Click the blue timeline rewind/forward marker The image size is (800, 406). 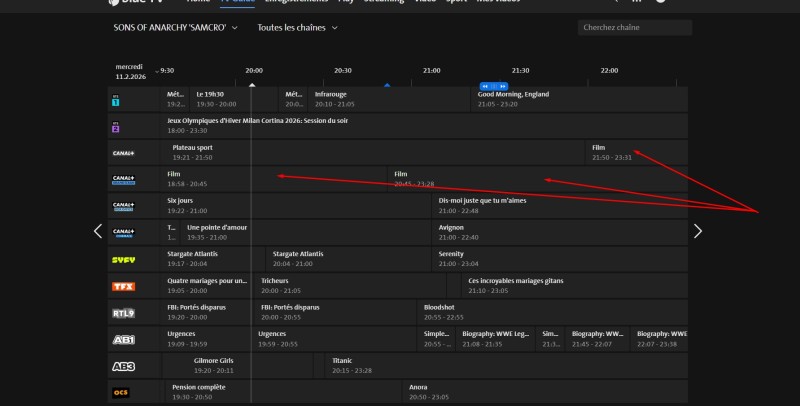(x=487, y=86)
